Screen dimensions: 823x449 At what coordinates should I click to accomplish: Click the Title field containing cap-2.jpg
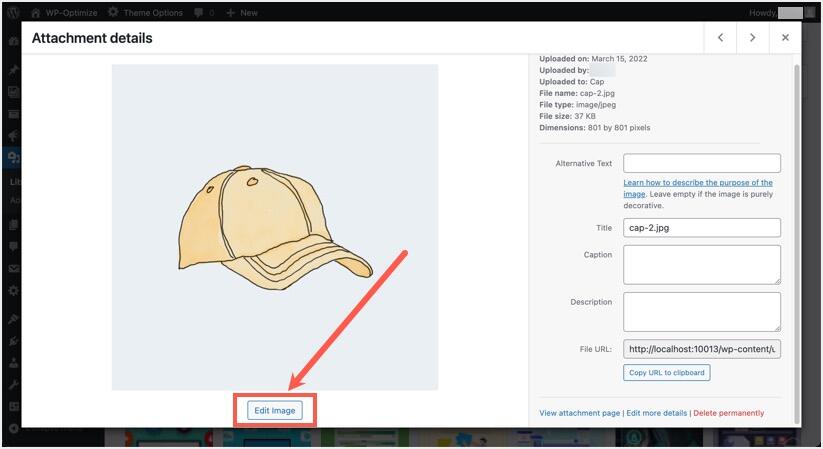[x=701, y=228]
